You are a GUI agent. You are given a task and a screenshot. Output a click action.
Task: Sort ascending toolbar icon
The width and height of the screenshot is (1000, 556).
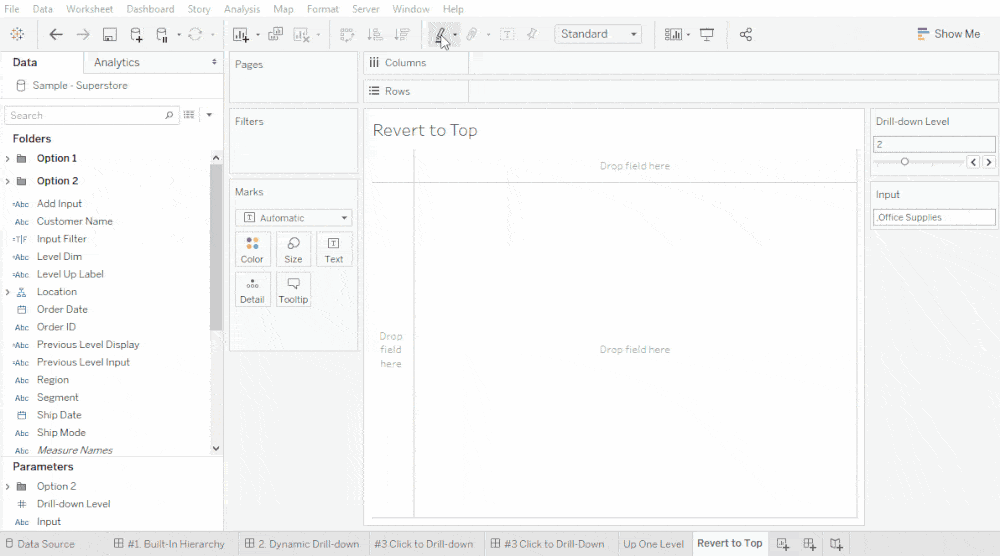pos(375,34)
